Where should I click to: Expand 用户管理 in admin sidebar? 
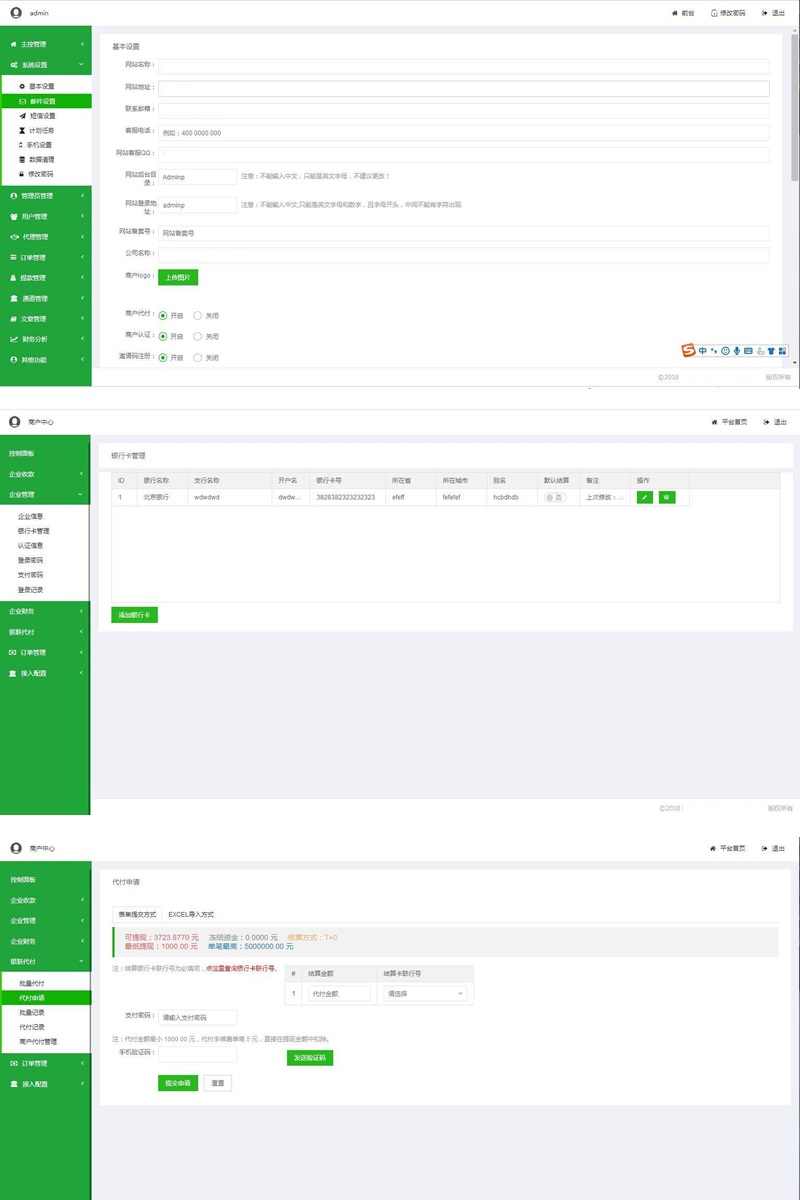point(46,216)
